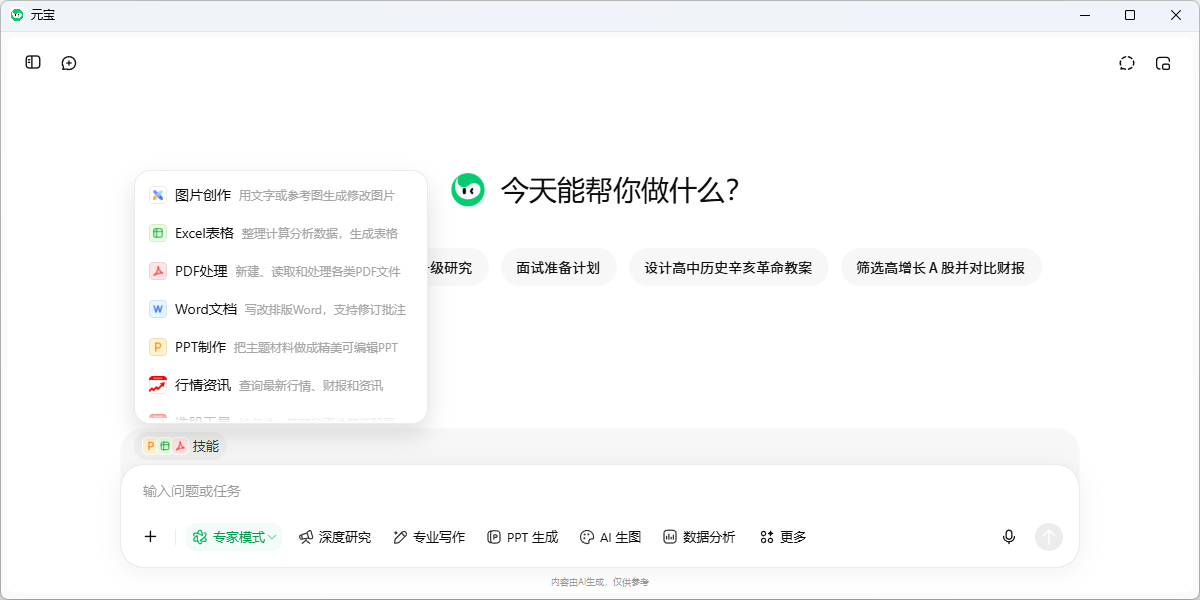Choose suggestion 面试准备计划

(x=558, y=268)
